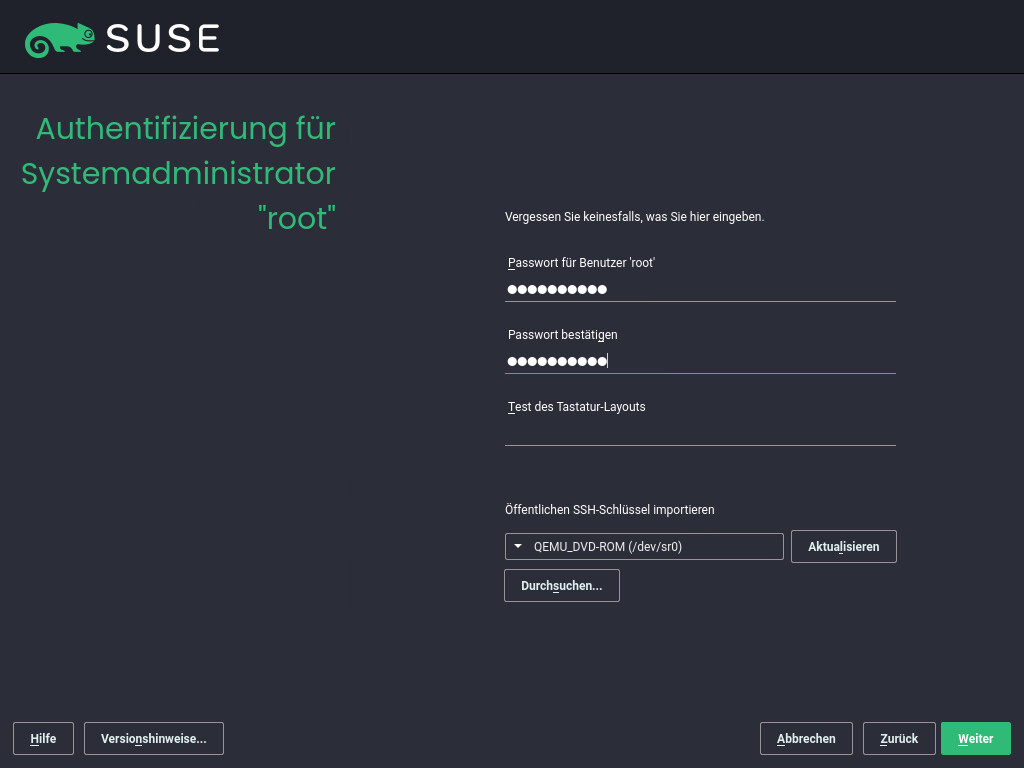
Task: Show the Versionshinweise release notes
Action: pos(153,738)
